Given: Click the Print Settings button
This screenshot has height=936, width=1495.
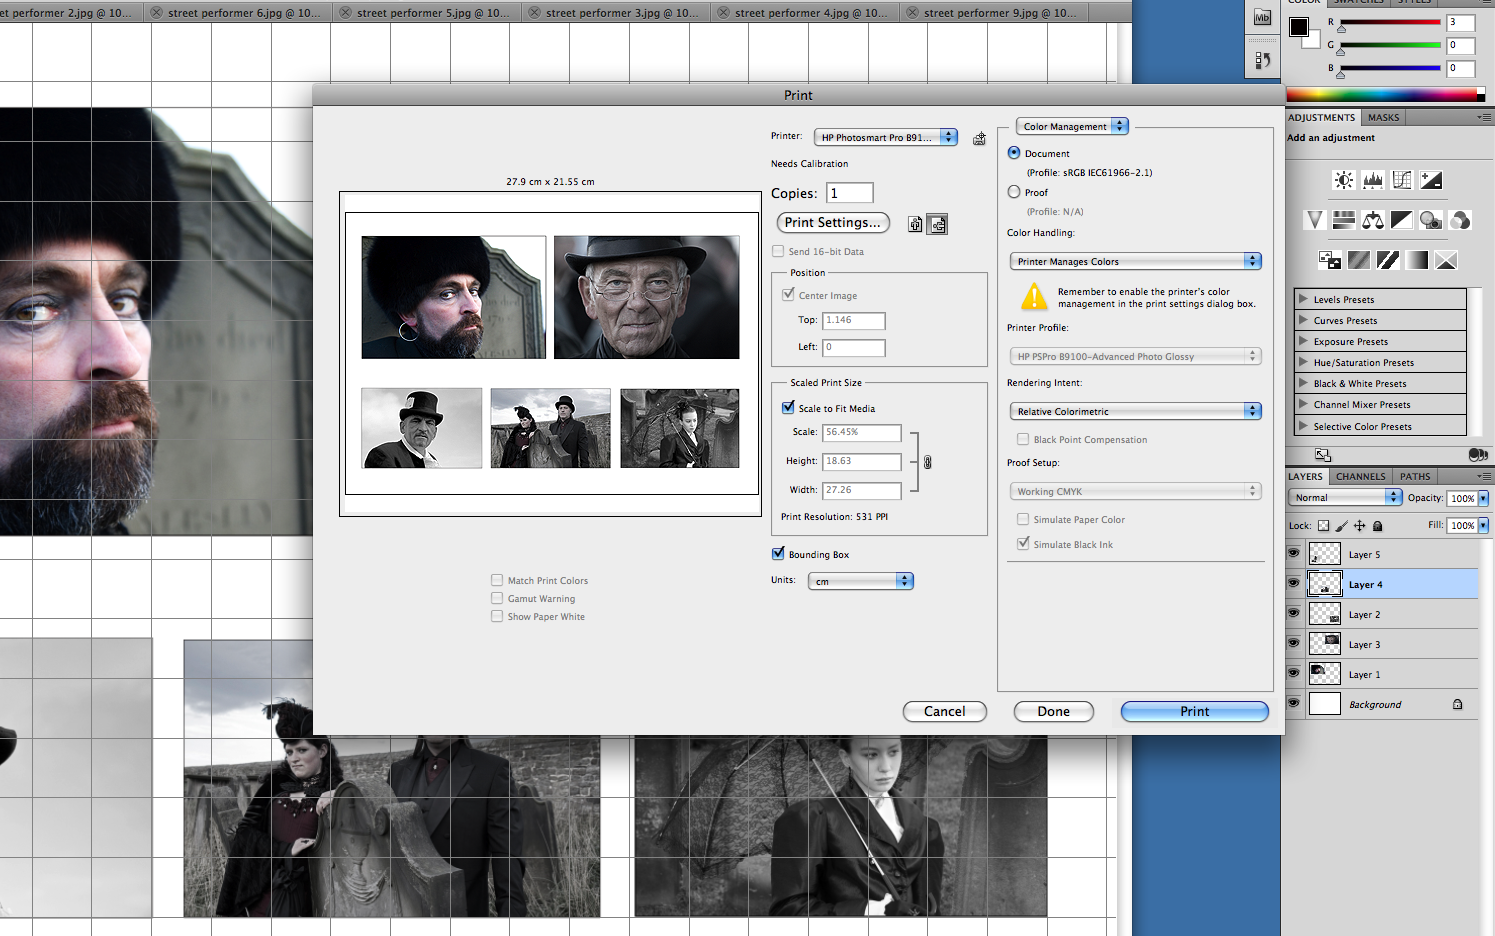Looking at the screenshot, I should coord(833,223).
